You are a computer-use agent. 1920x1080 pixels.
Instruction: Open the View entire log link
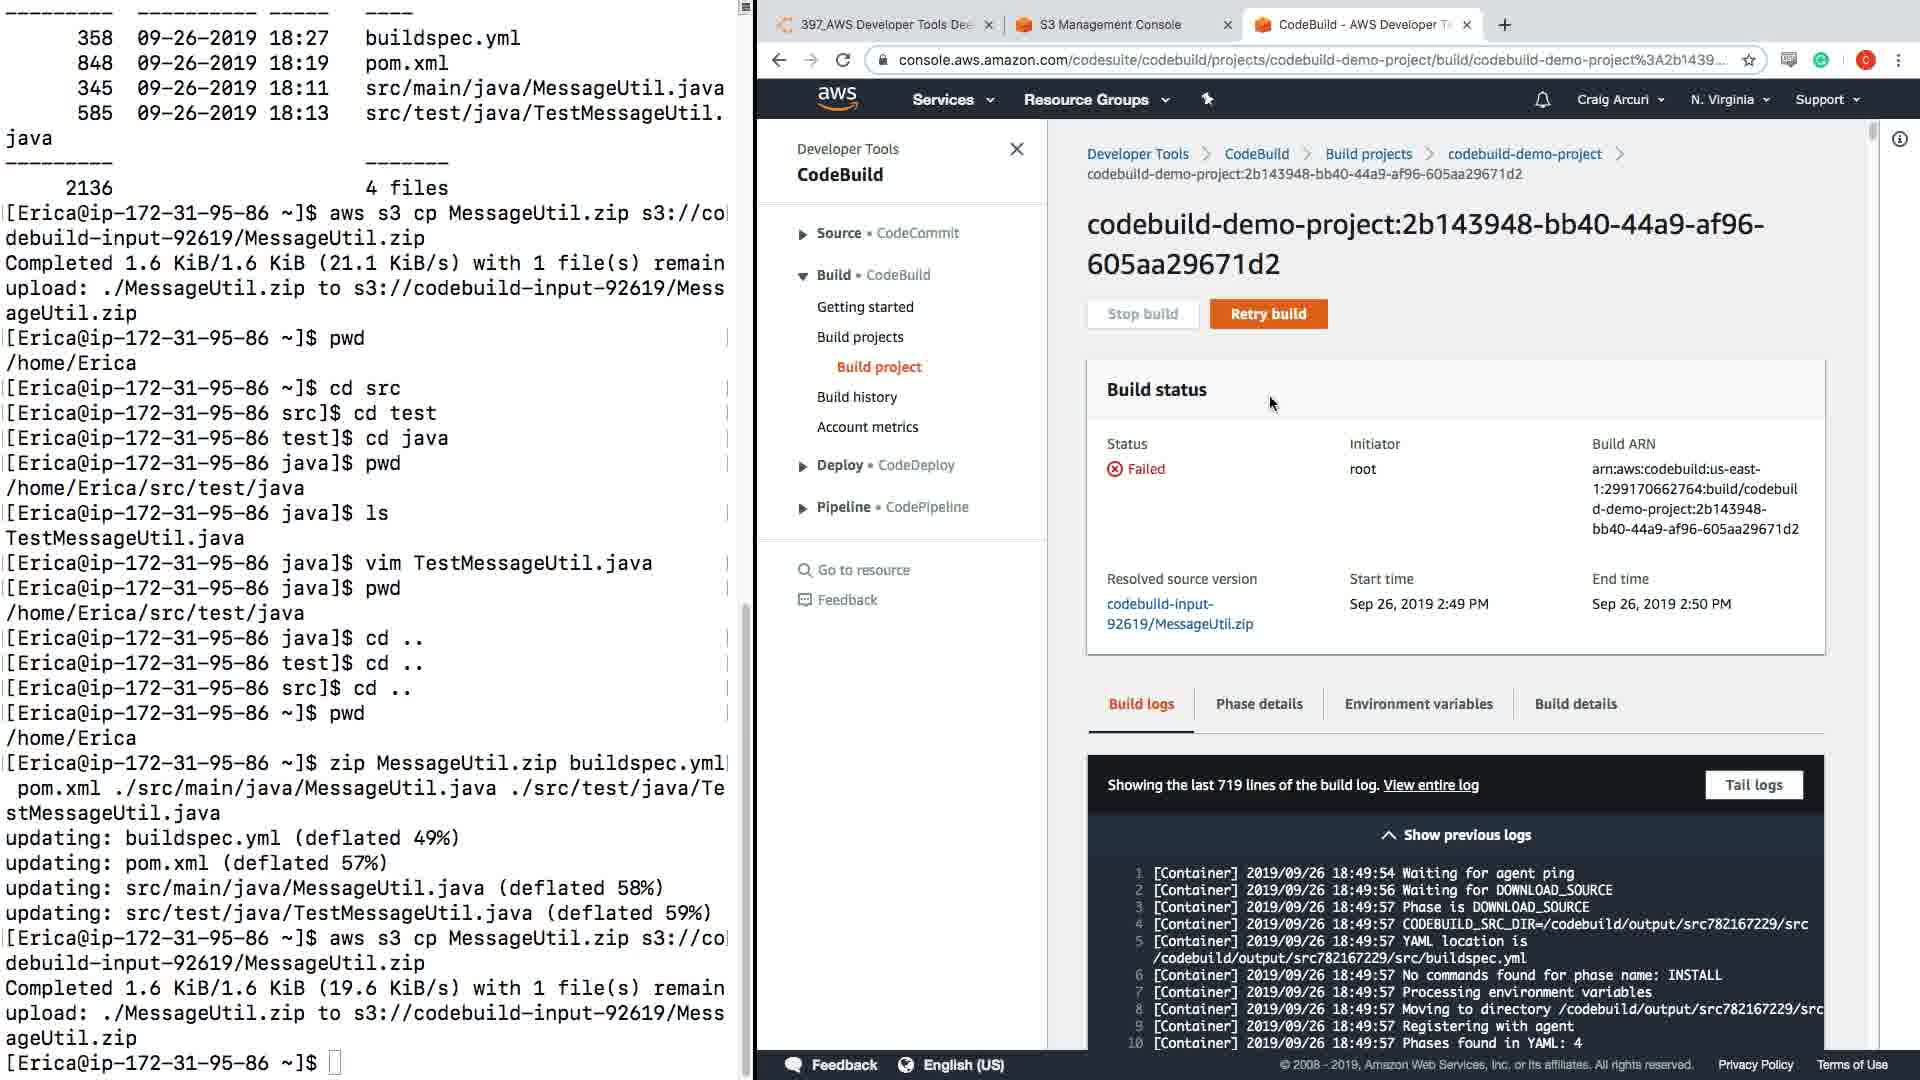1430,785
